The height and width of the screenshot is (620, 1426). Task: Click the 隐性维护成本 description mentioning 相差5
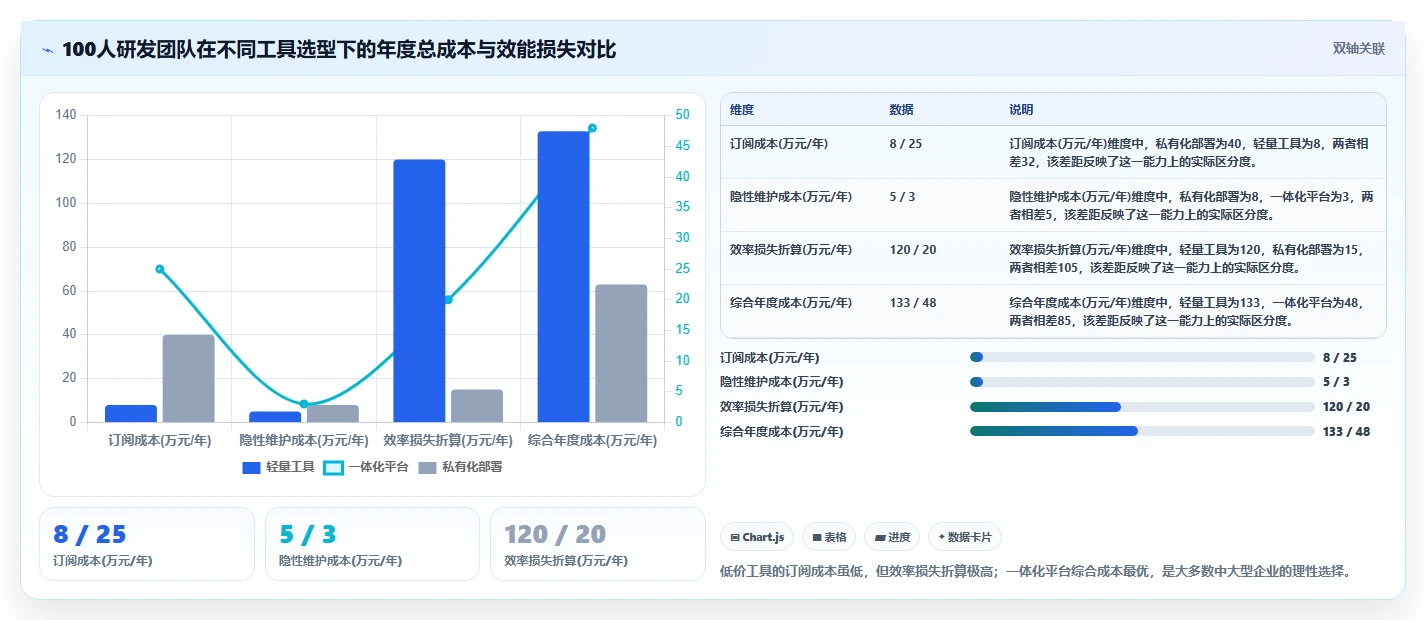tap(1192, 205)
